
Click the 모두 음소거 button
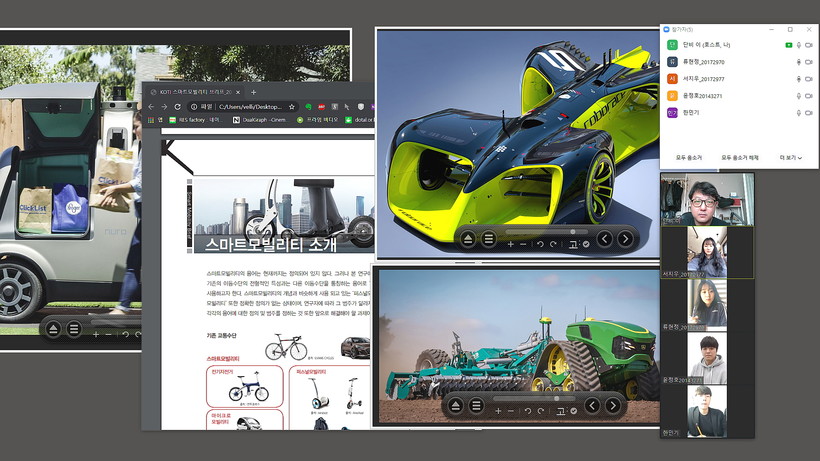tap(688, 157)
